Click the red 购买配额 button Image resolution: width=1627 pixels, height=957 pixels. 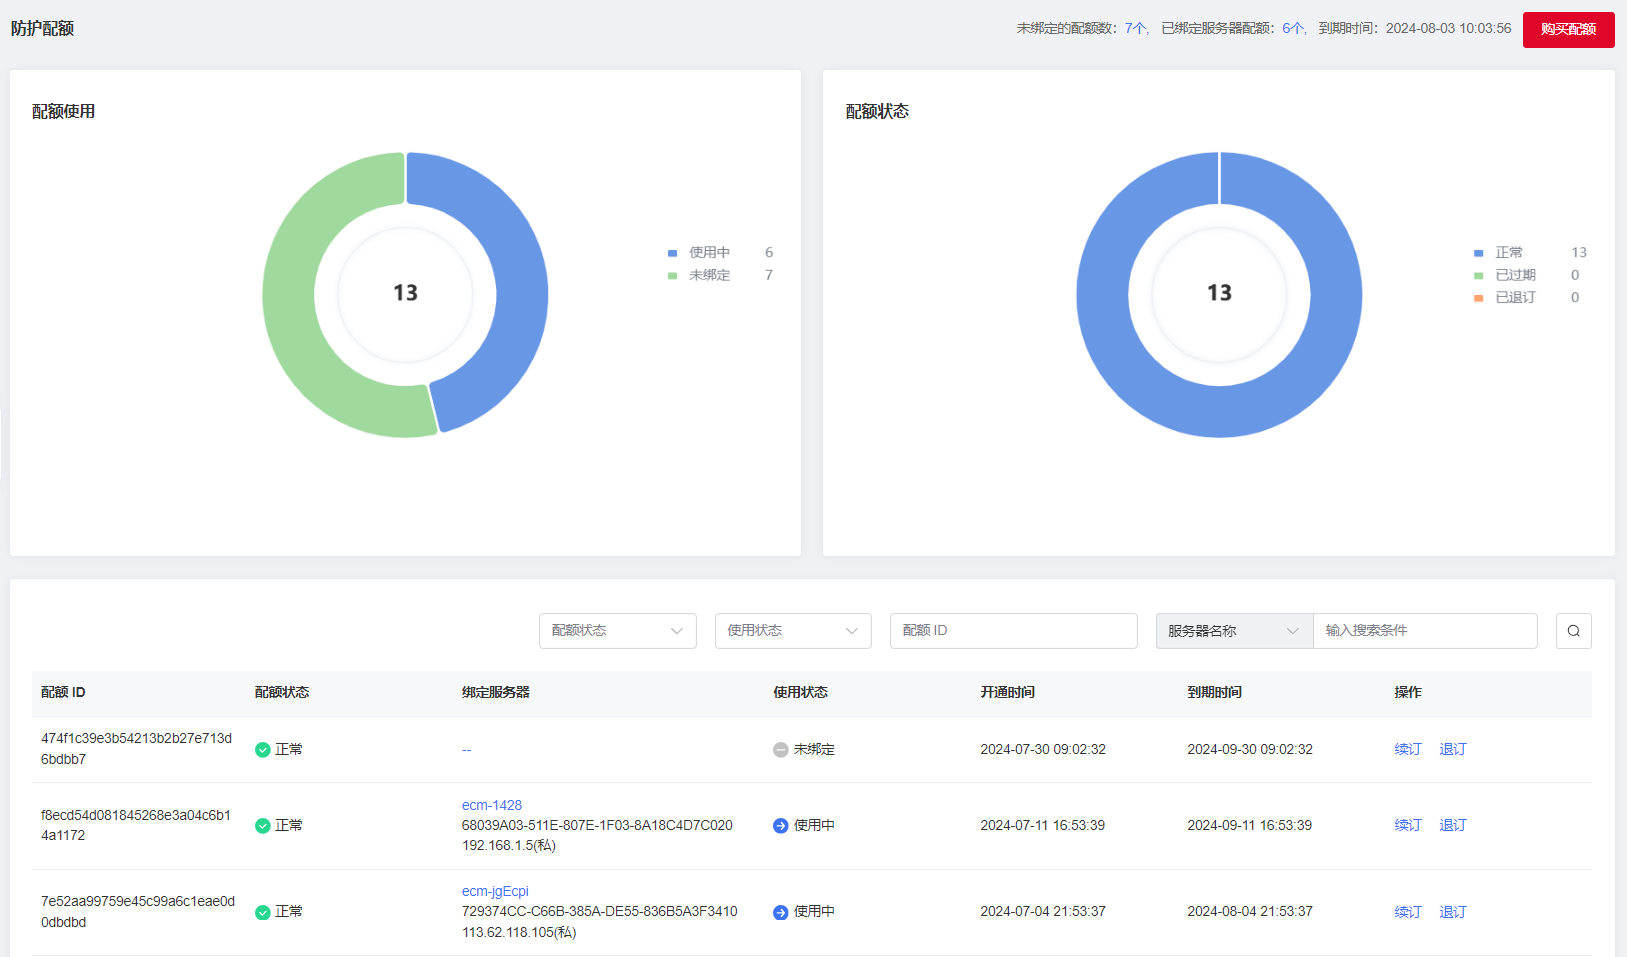[x=1568, y=29]
